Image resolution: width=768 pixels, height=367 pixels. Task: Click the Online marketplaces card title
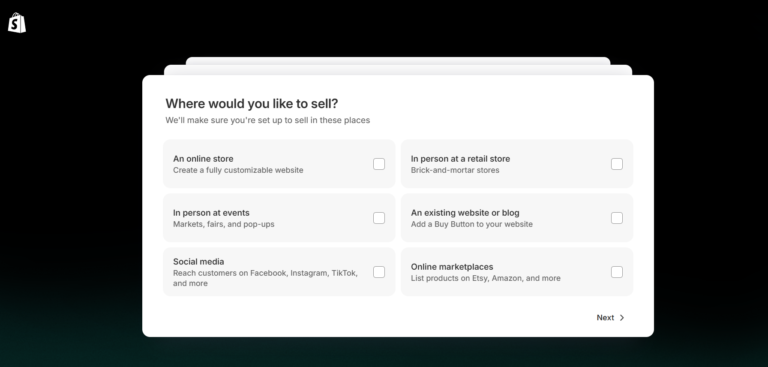tap(452, 267)
